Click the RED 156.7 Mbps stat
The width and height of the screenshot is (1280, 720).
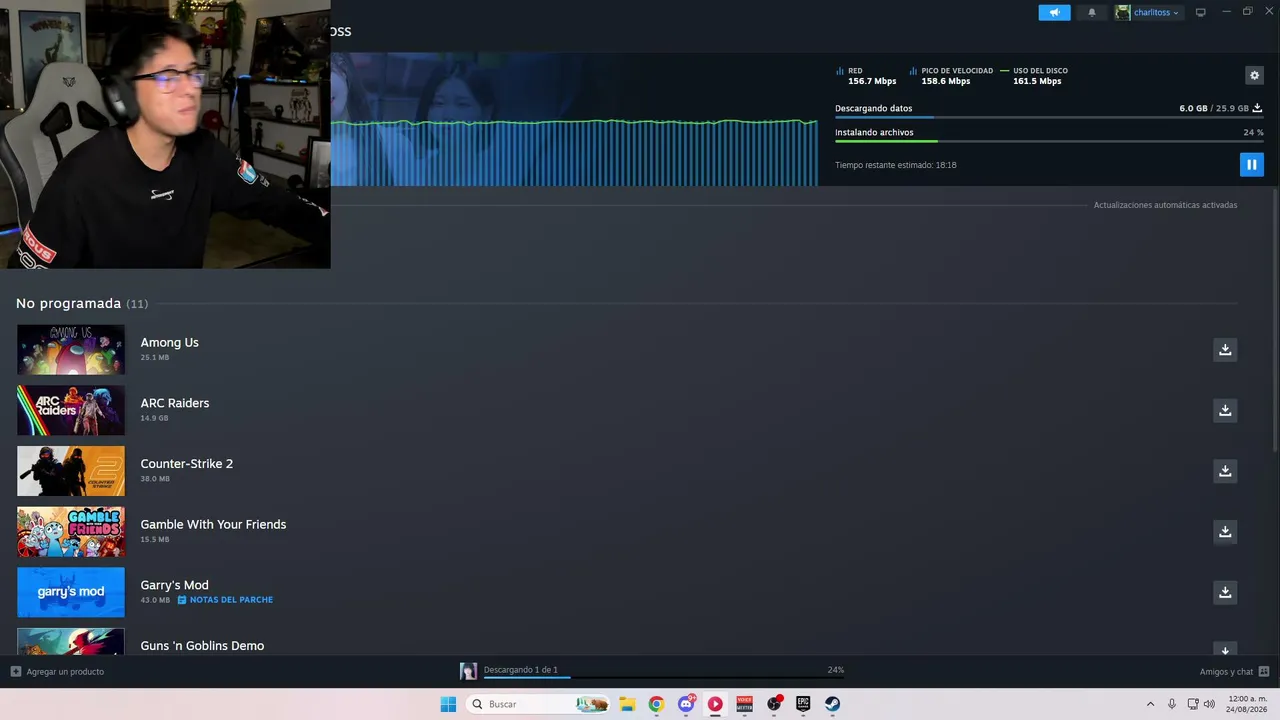point(867,76)
